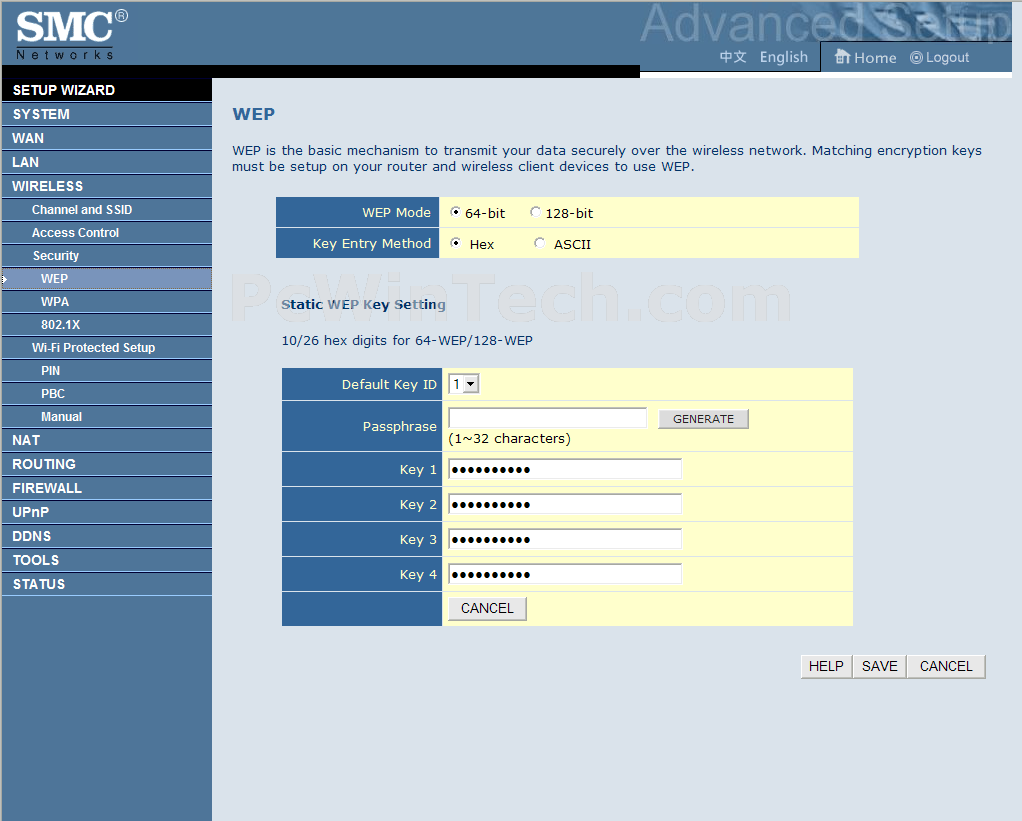The height and width of the screenshot is (821, 1022).
Task: Open Manual setup page
Action: (107, 417)
